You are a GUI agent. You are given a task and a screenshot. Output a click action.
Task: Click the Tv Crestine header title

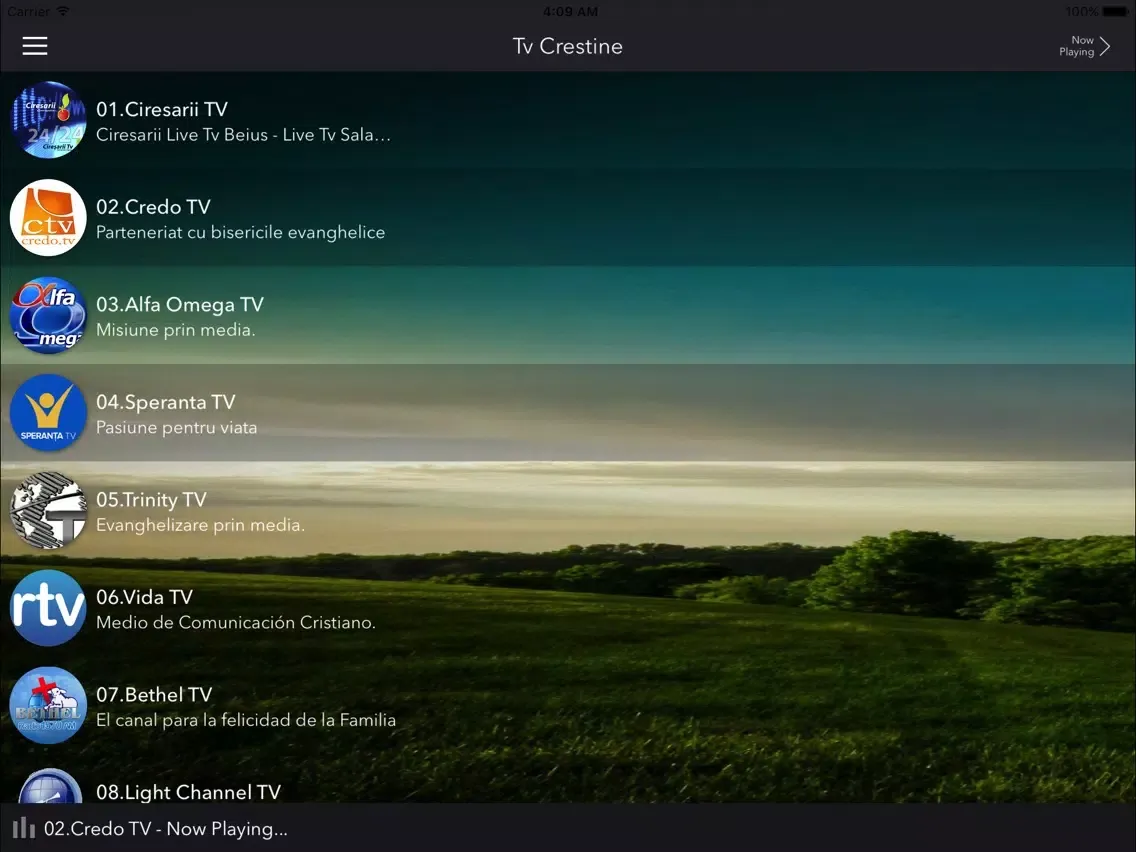[x=568, y=46]
